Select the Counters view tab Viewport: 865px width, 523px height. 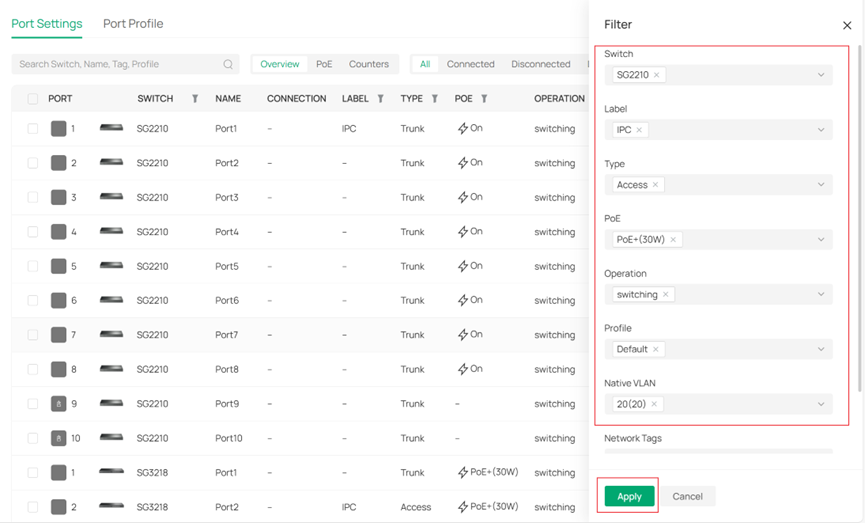pos(368,64)
